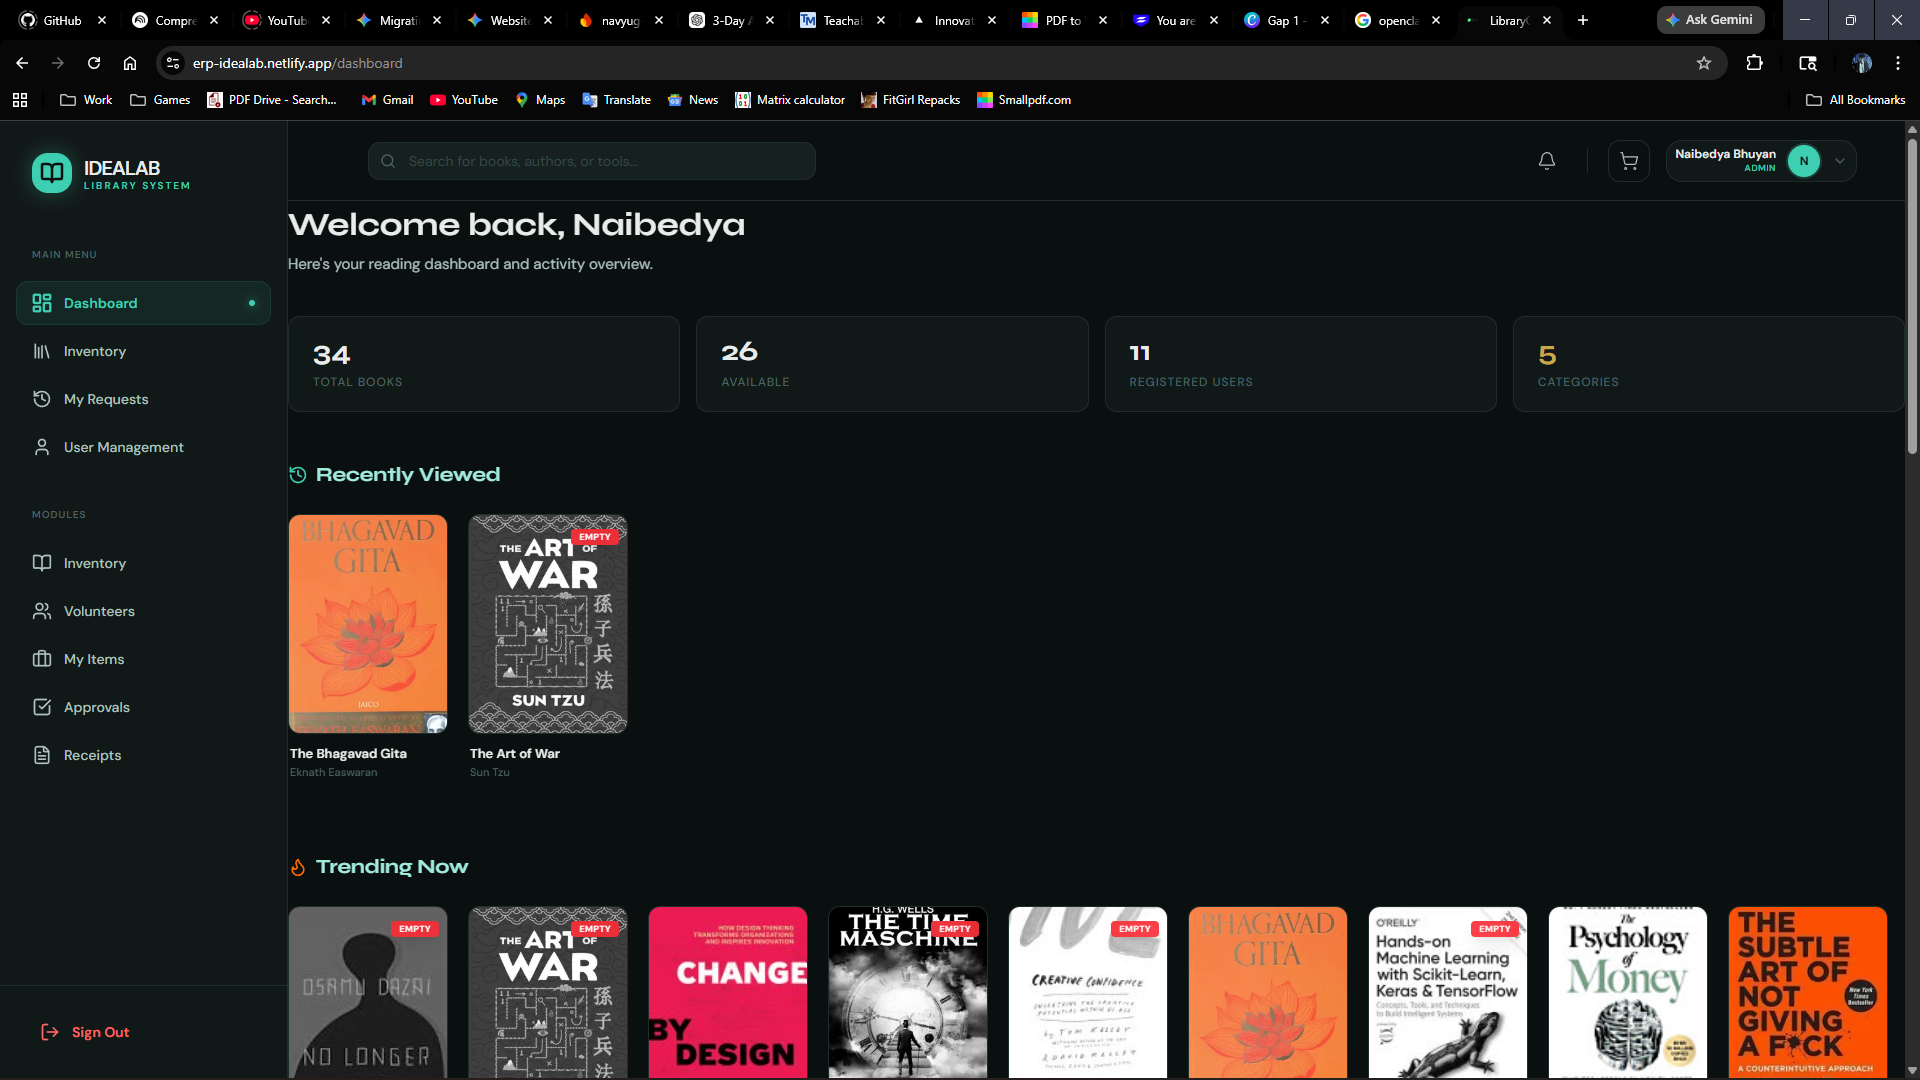Open the Volunteers module
The image size is (1920, 1080).
tap(143, 611)
